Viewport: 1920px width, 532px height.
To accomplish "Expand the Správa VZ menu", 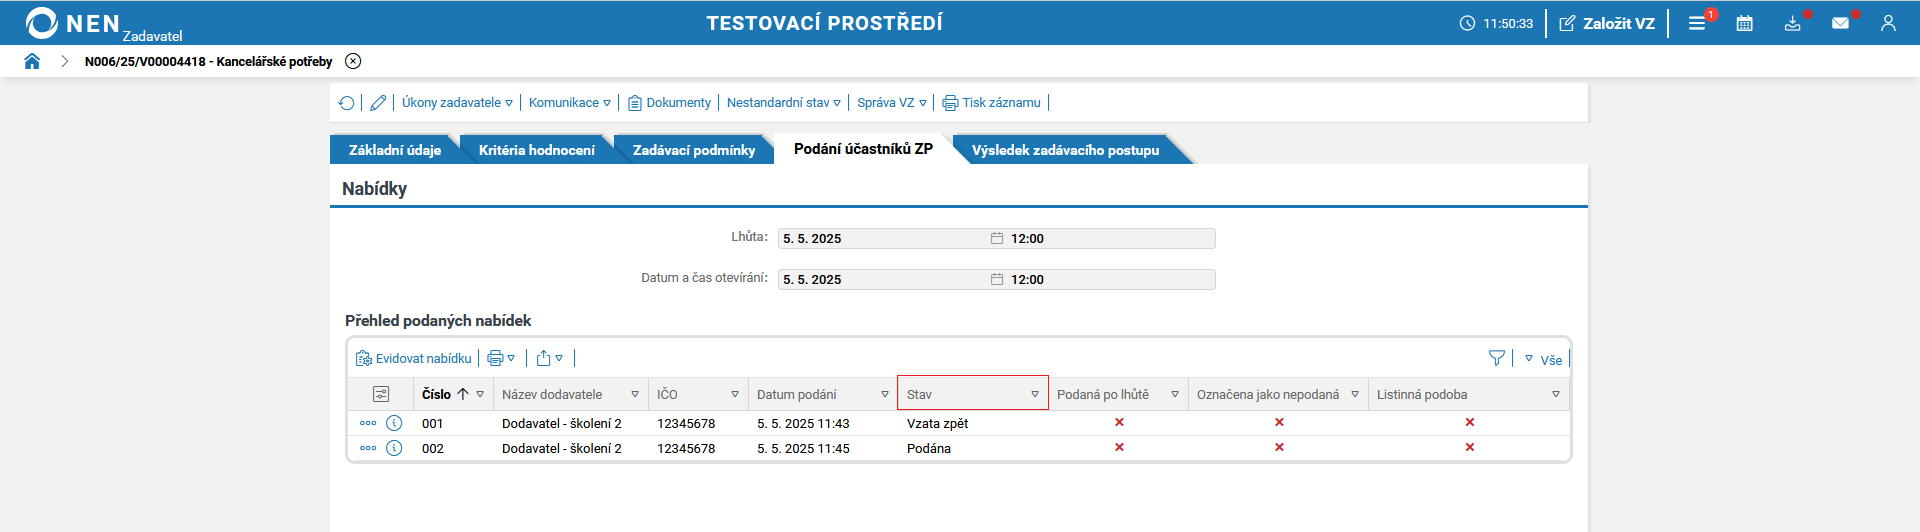I will click(x=892, y=103).
